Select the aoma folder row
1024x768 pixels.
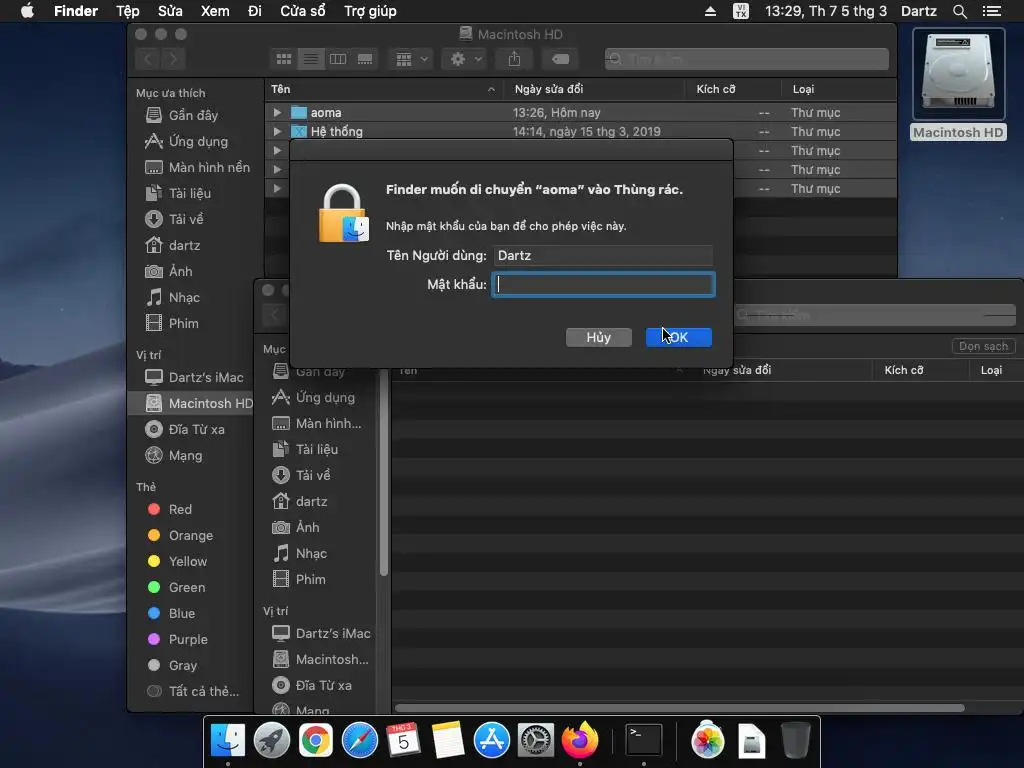tap(580, 112)
